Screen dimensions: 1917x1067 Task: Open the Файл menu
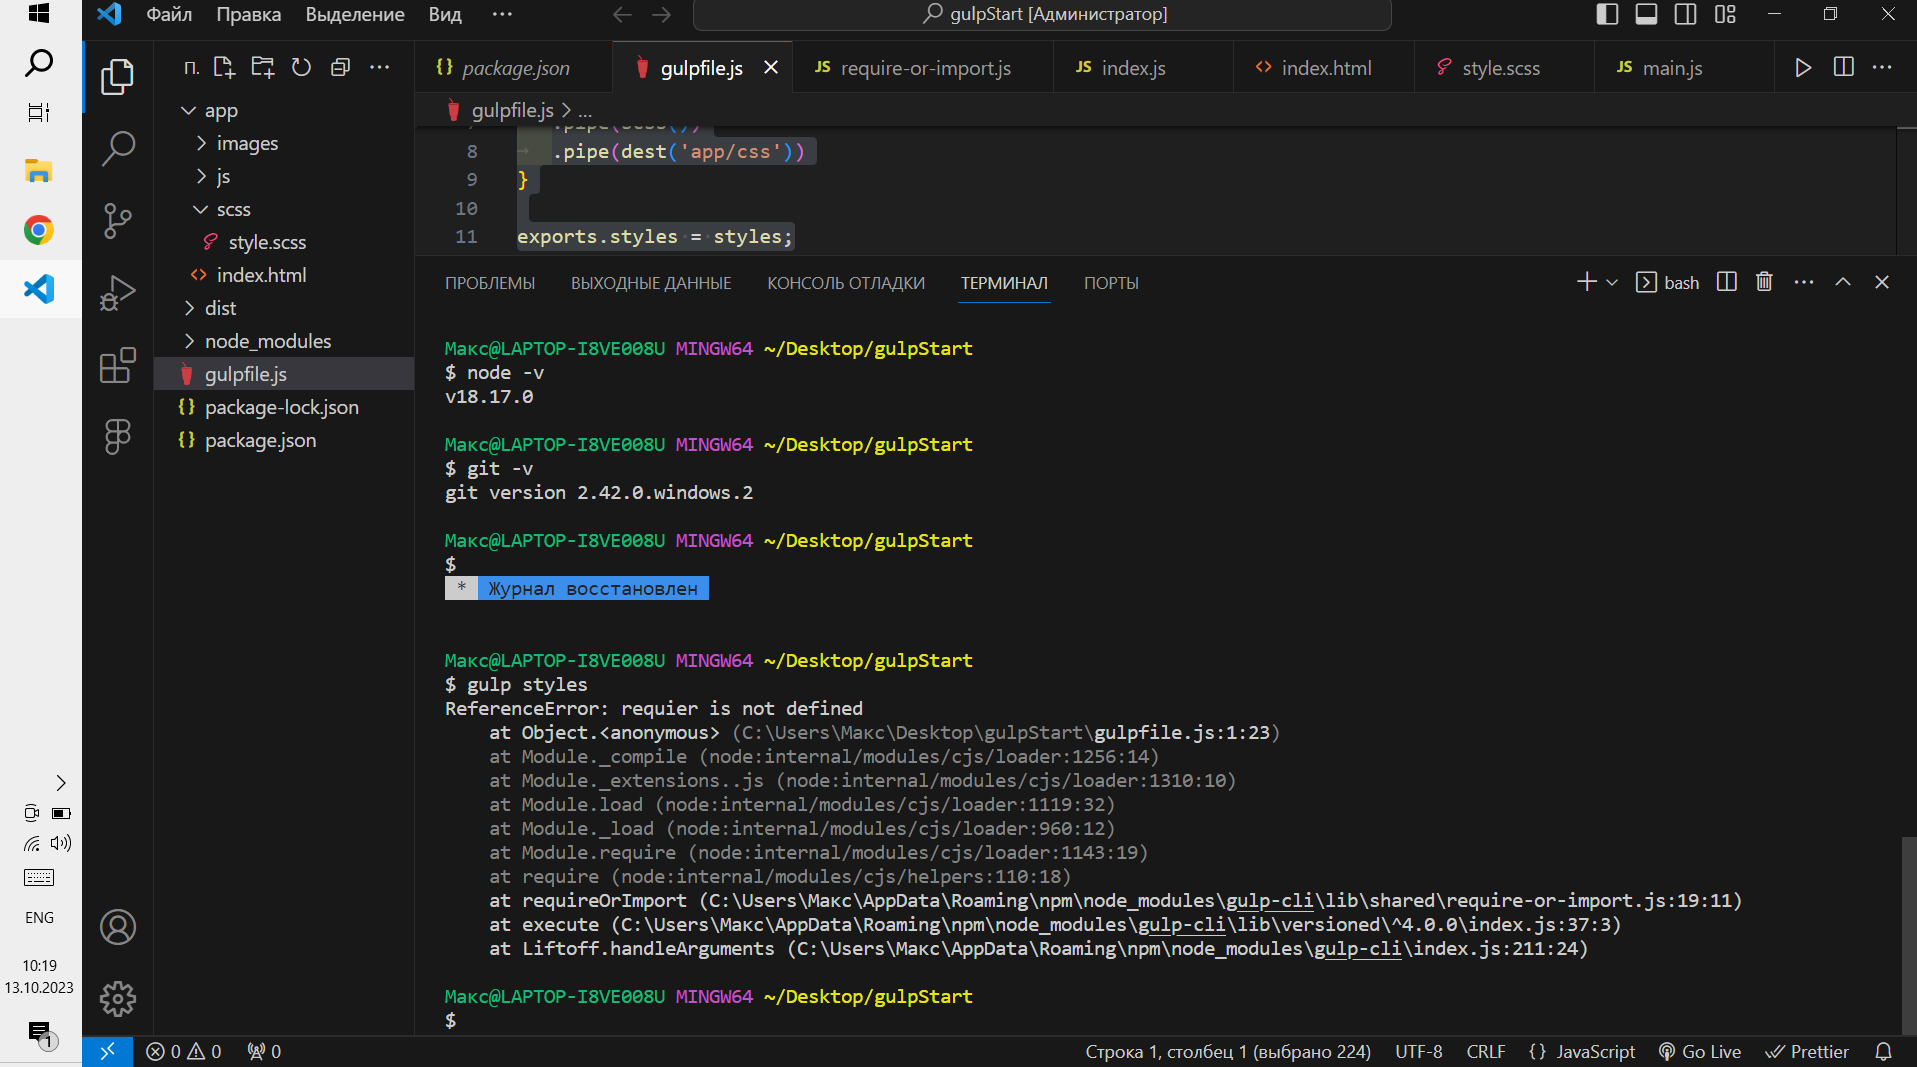[x=169, y=14]
